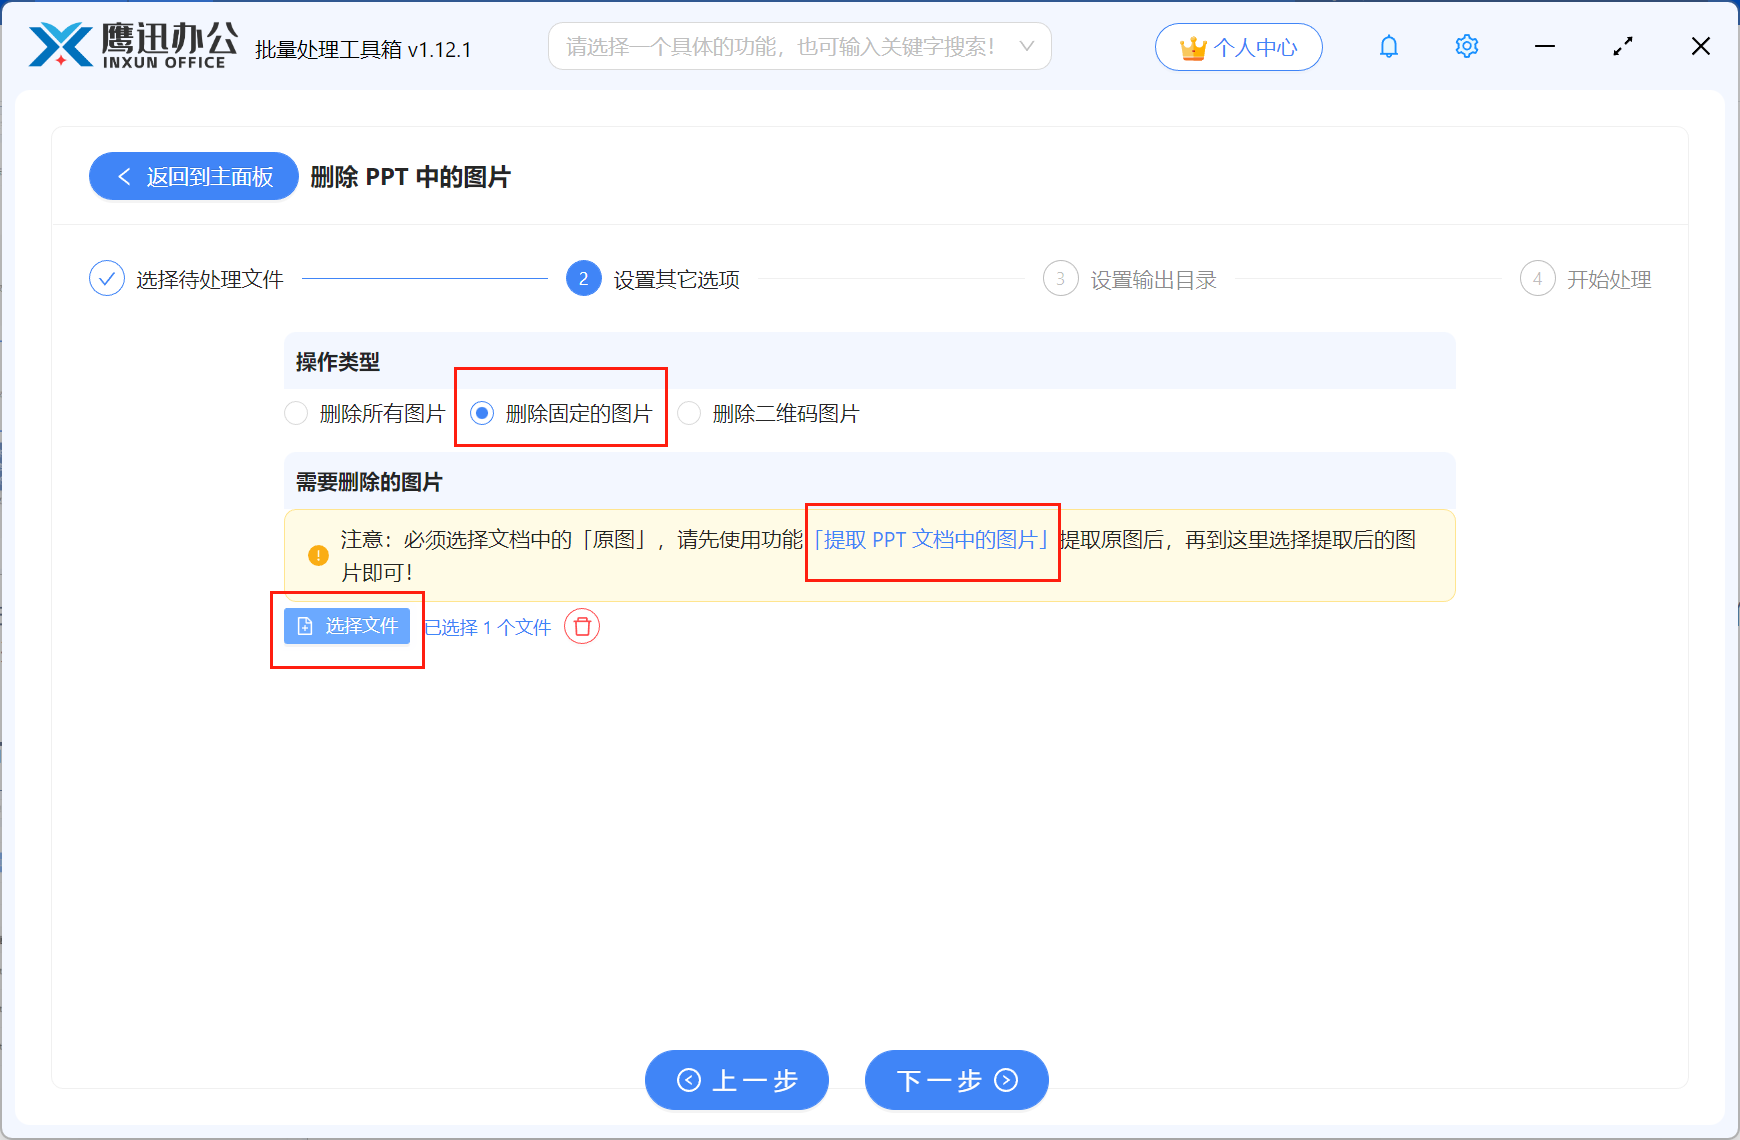
Task: Click the crown icon in 个人中心
Action: (1192, 45)
